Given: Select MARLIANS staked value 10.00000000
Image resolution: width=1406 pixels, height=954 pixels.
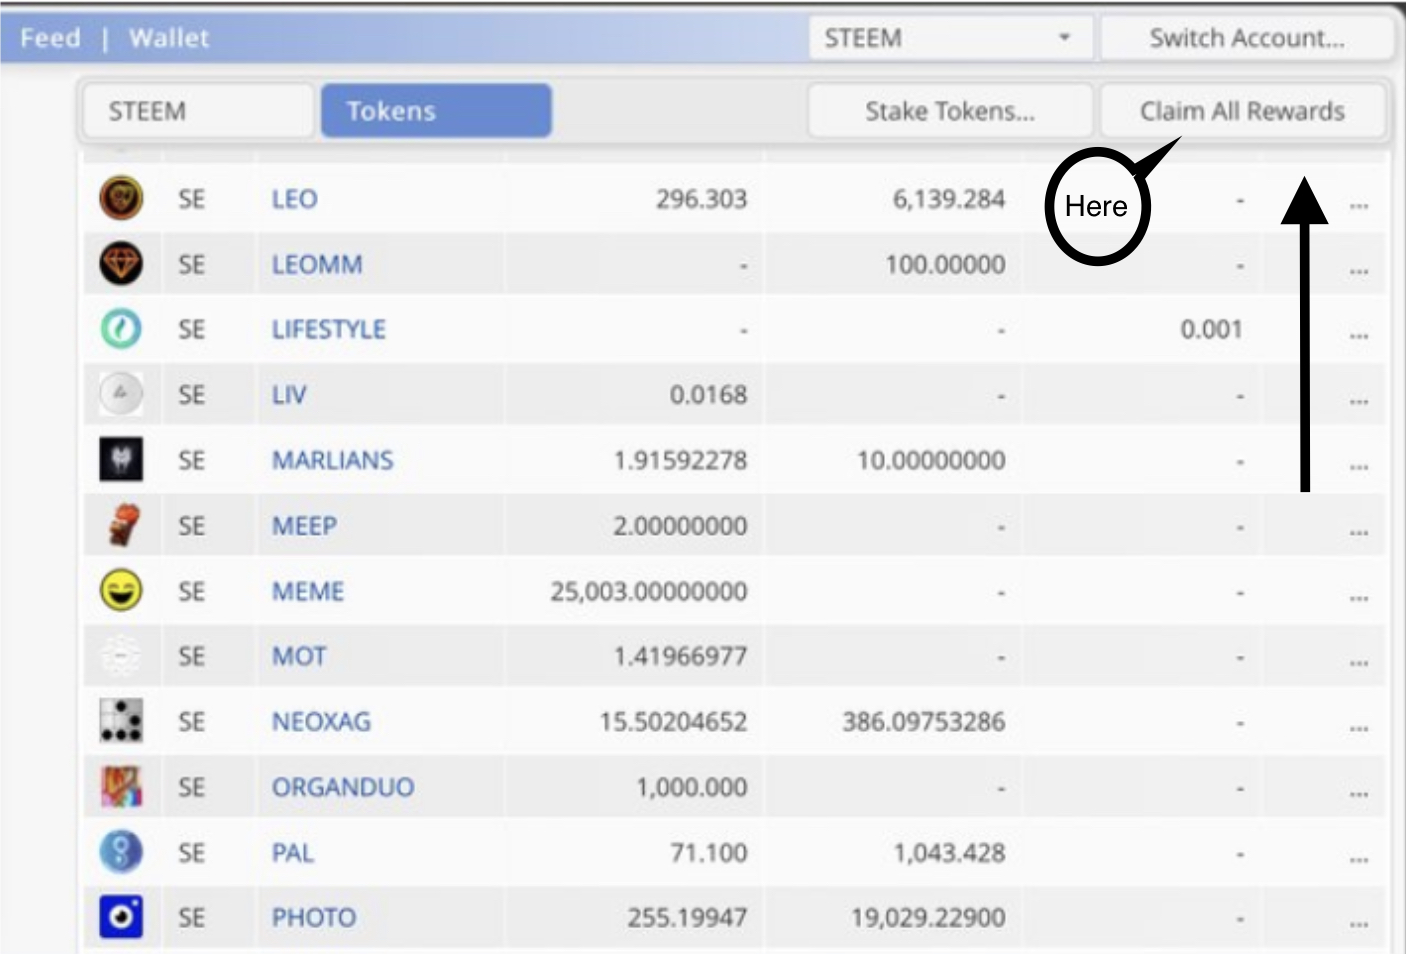Looking at the screenshot, I should pos(931,460).
